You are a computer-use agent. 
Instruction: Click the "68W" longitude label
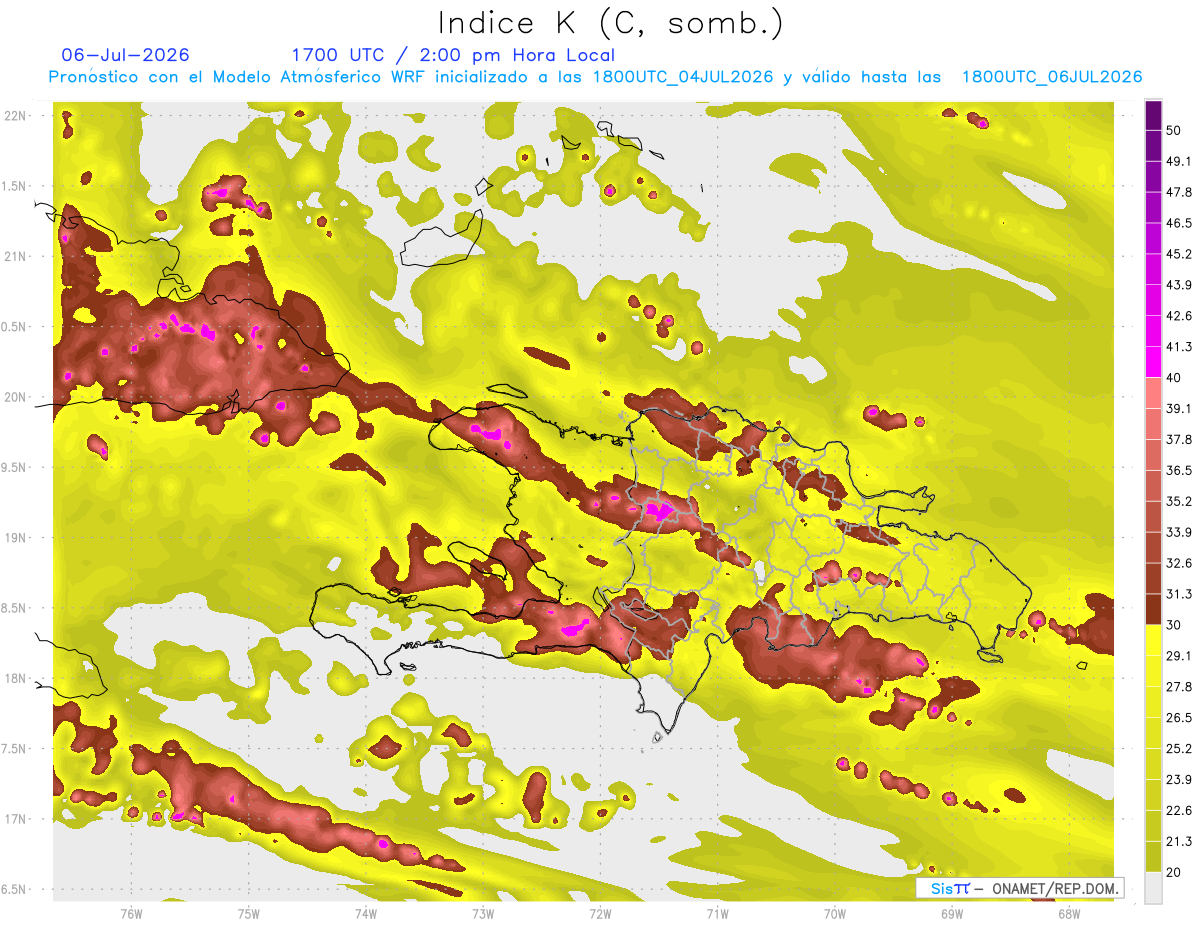(x=1068, y=913)
